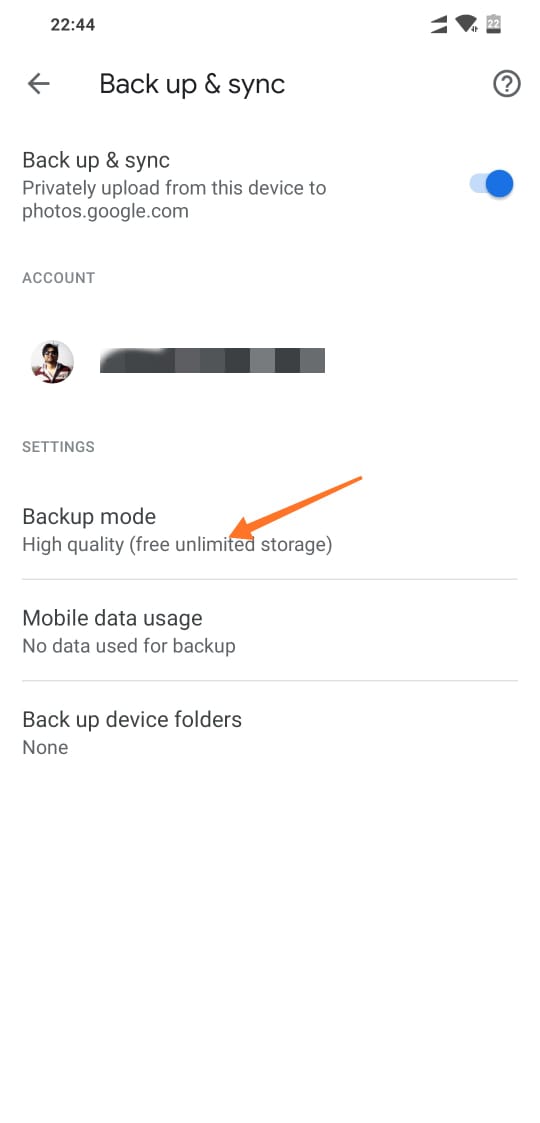Tap the blurred account email address

[212, 360]
